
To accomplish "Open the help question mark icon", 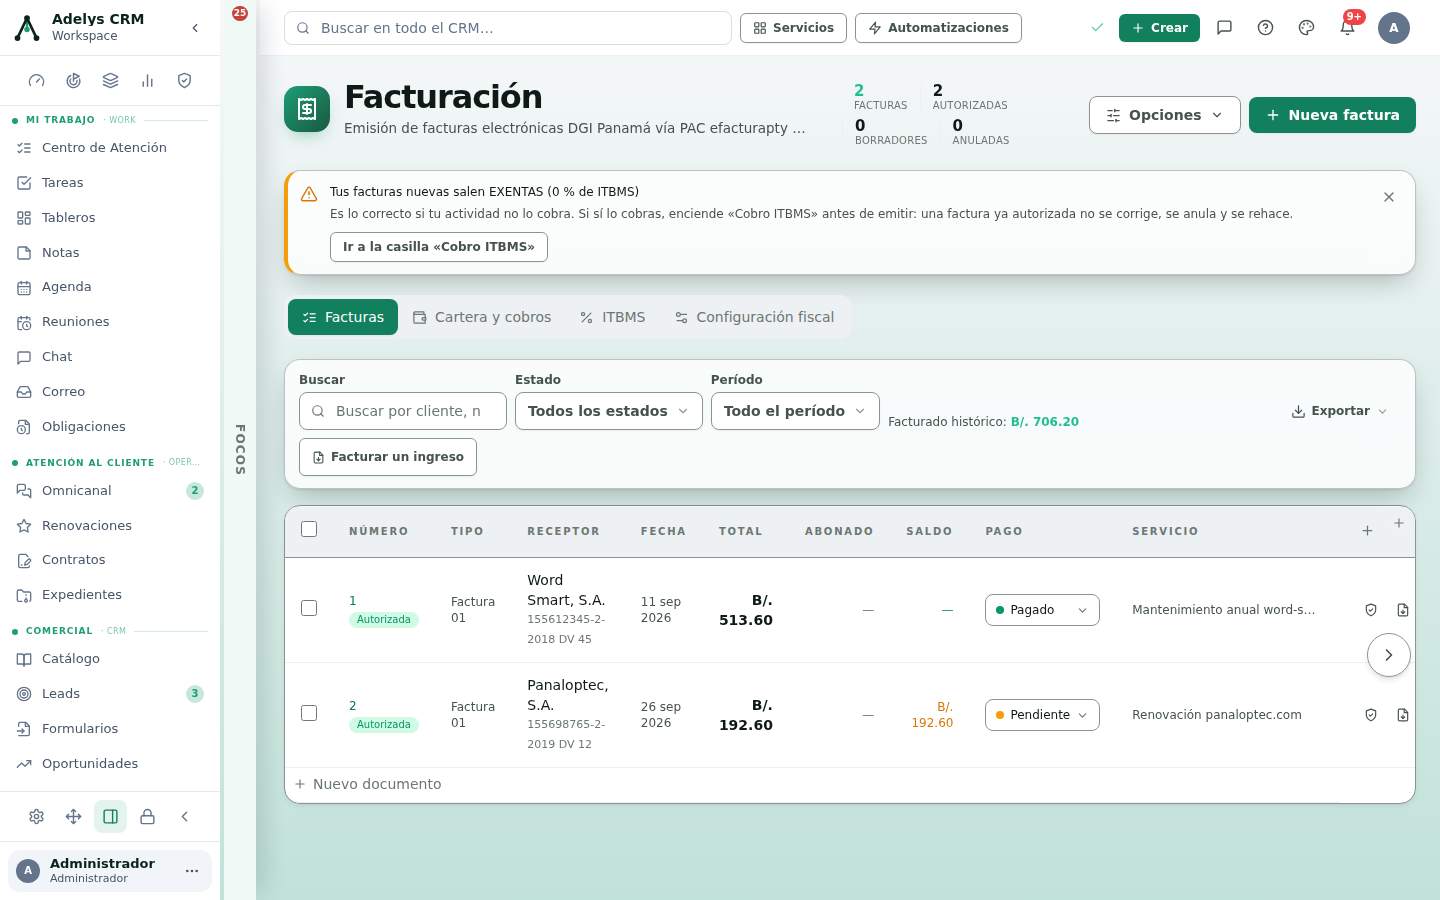I will coord(1265,28).
